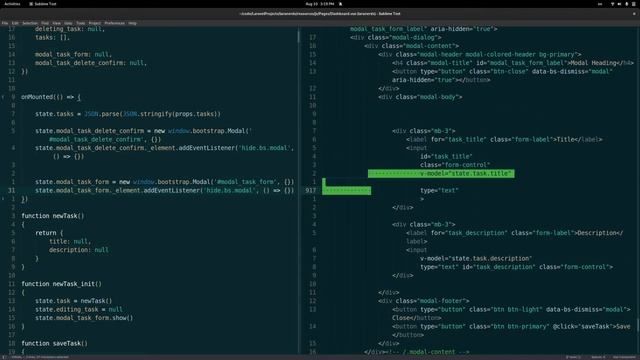Click the 'deleting_task: null,' line
Image resolution: width=640 pixels, height=360 pixels.
[x=70, y=29]
